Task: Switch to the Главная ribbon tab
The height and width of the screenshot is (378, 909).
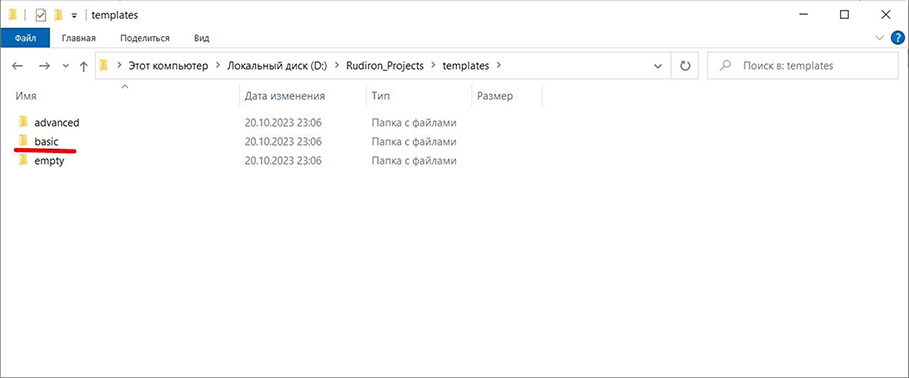Action: [79, 38]
